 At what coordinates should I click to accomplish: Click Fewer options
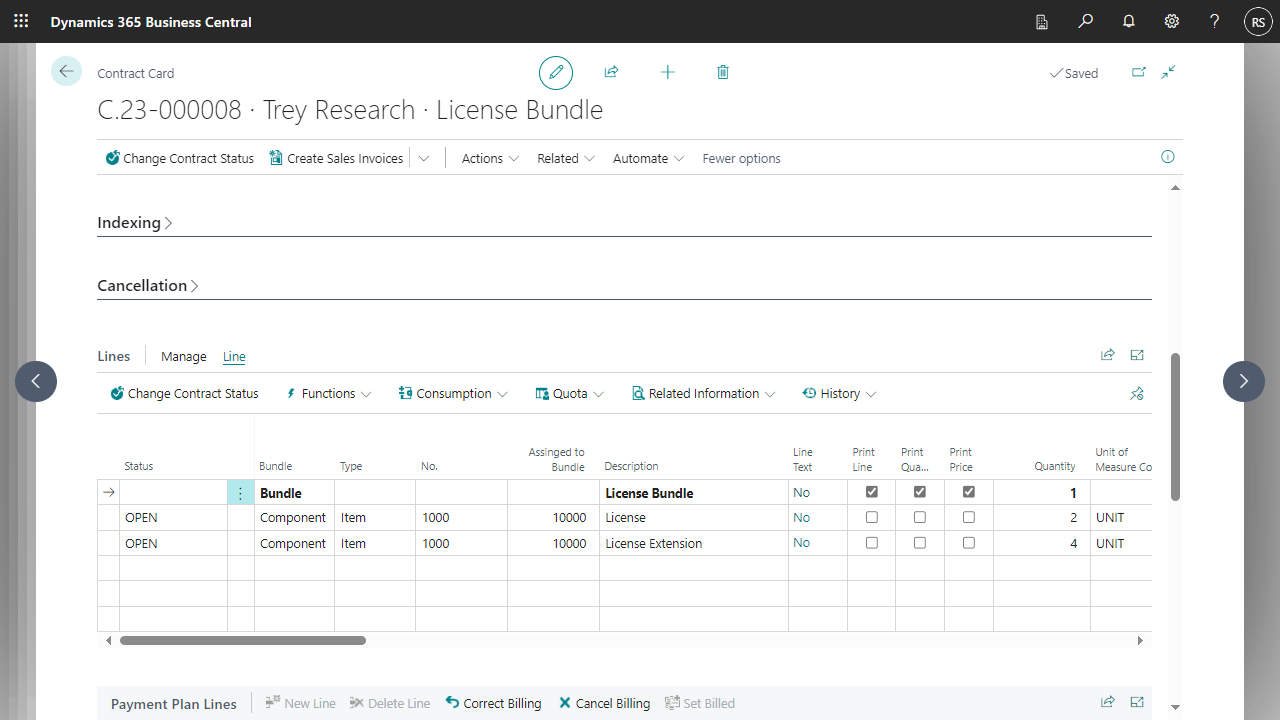coord(741,158)
